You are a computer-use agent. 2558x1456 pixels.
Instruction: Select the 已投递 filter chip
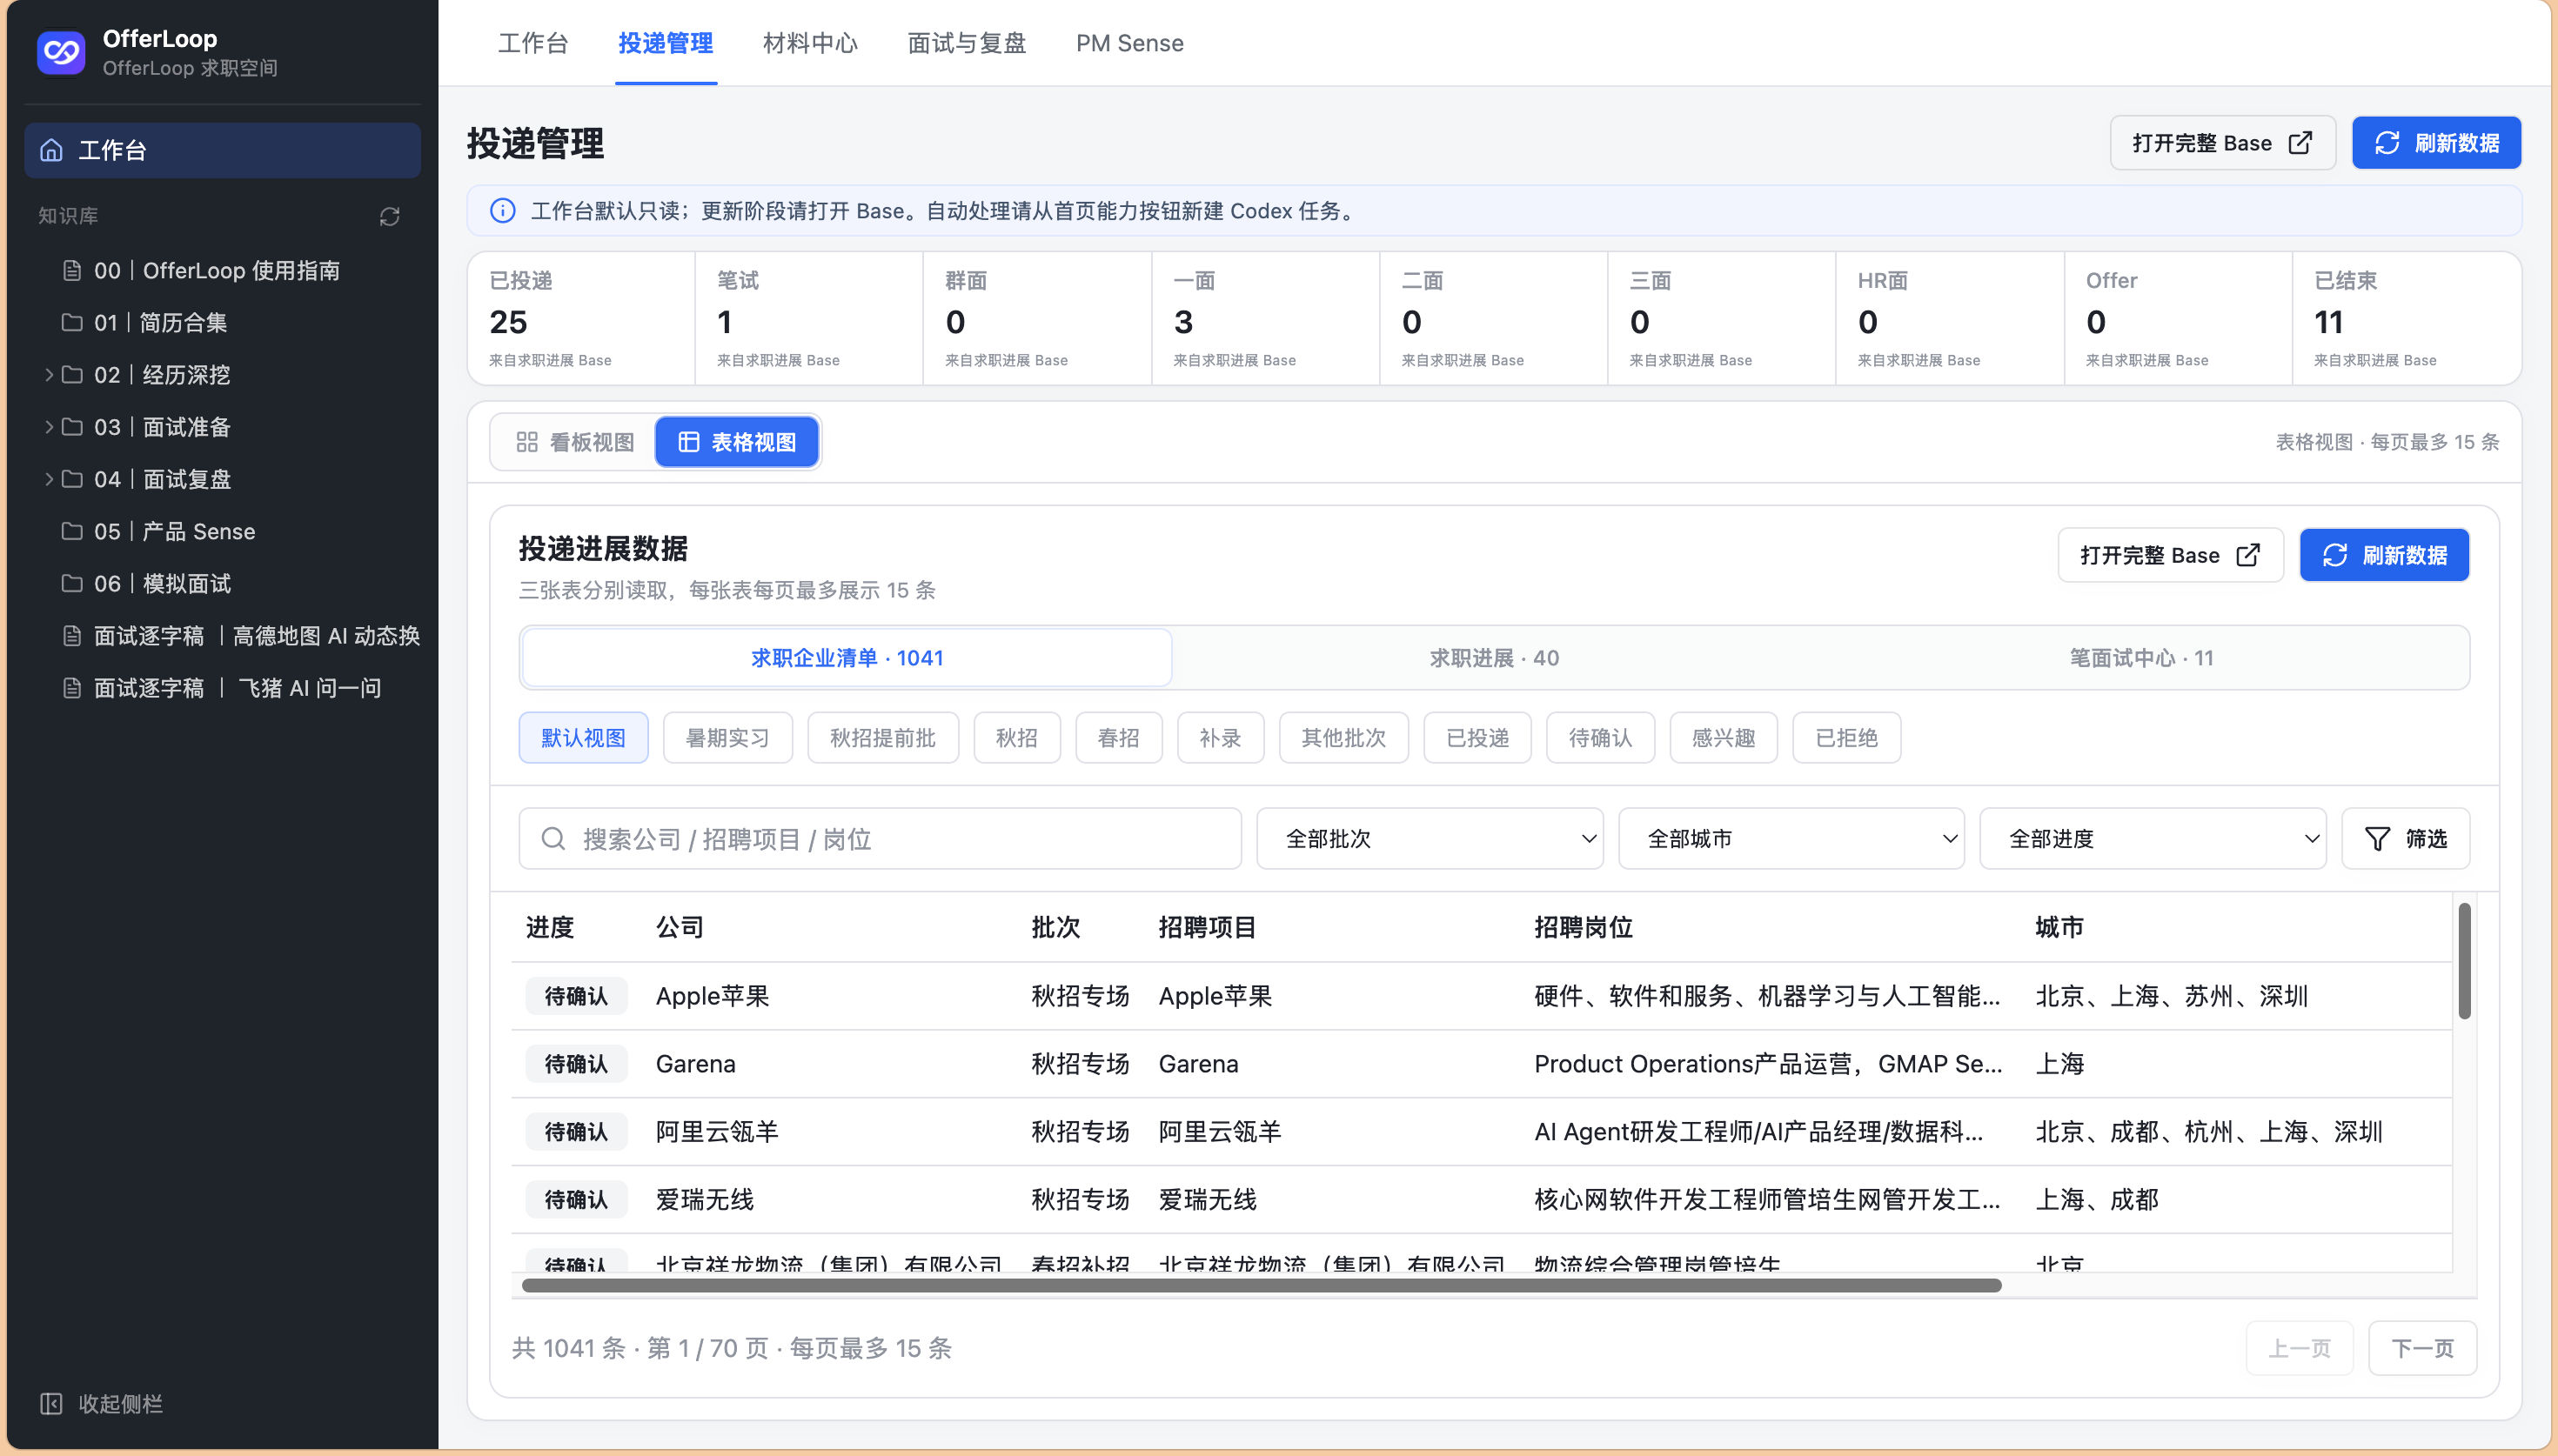(x=1477, y=738)
